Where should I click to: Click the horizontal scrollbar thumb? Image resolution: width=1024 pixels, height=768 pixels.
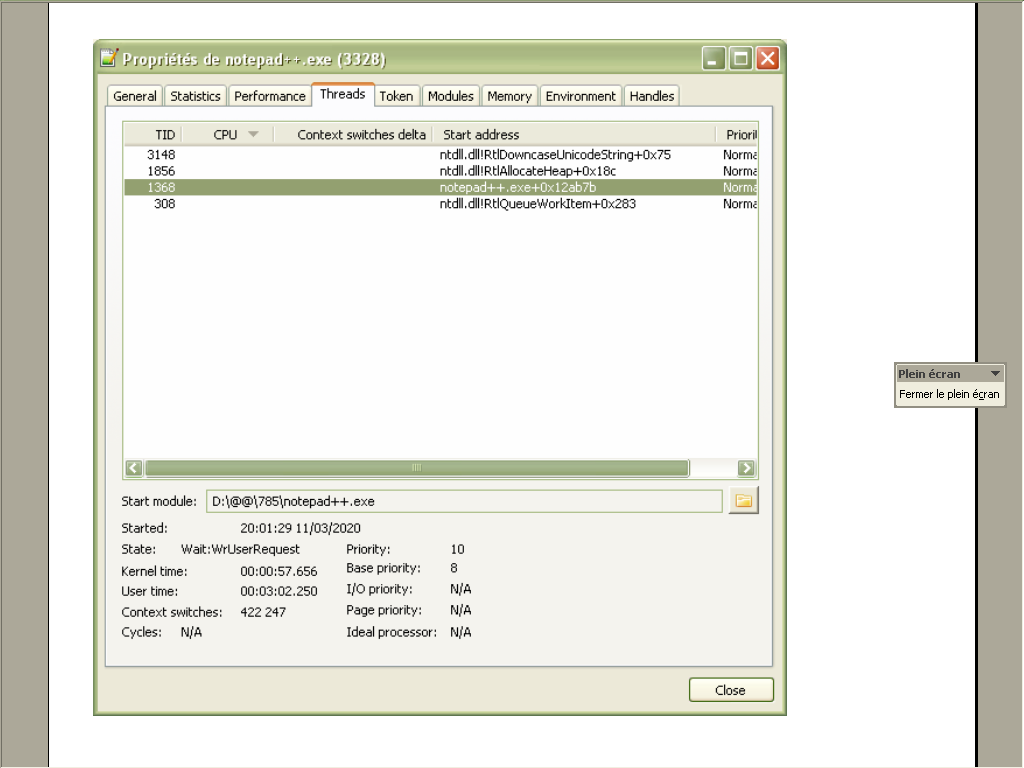coord(417,468)
